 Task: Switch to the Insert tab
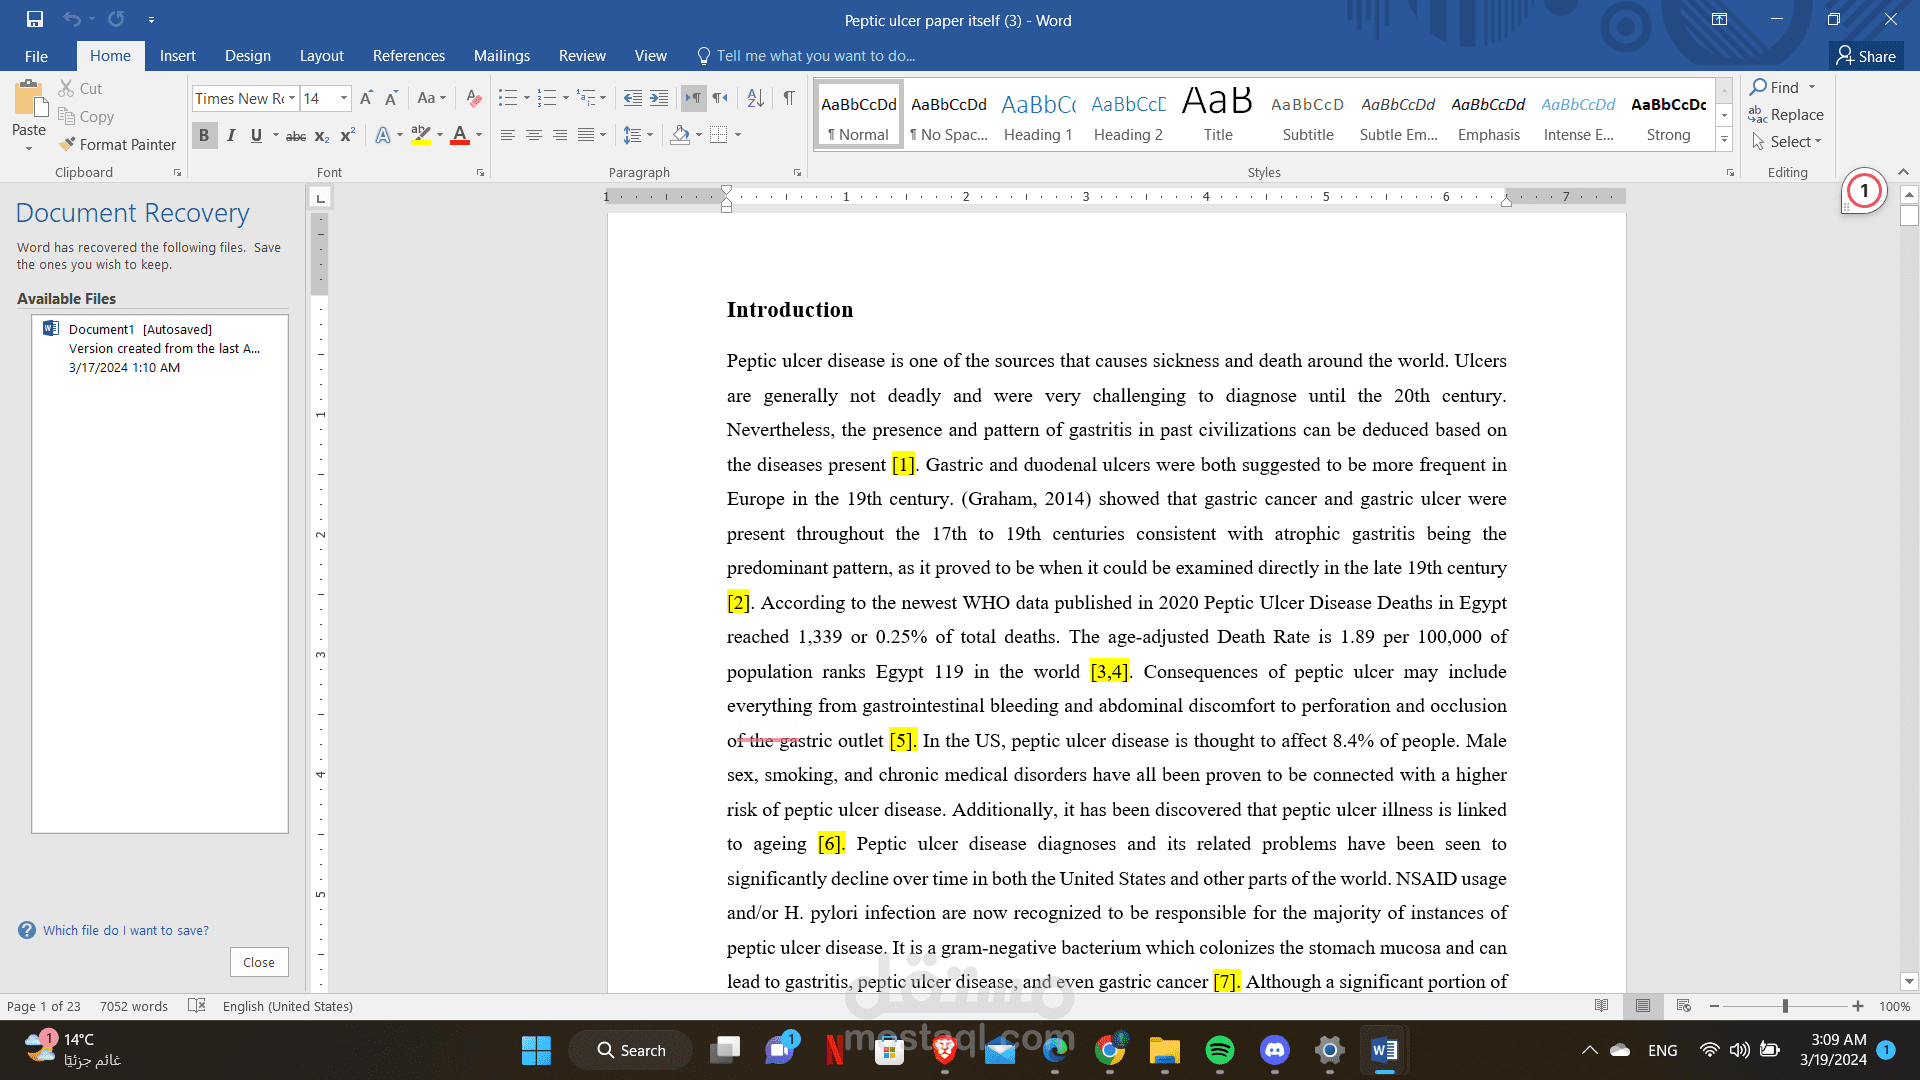click(178, 56)
